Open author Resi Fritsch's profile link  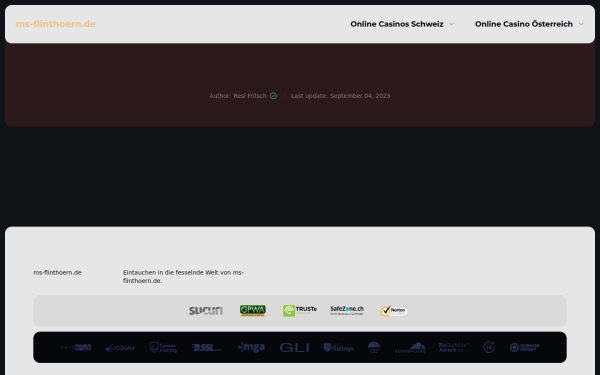tap(250, 96)
